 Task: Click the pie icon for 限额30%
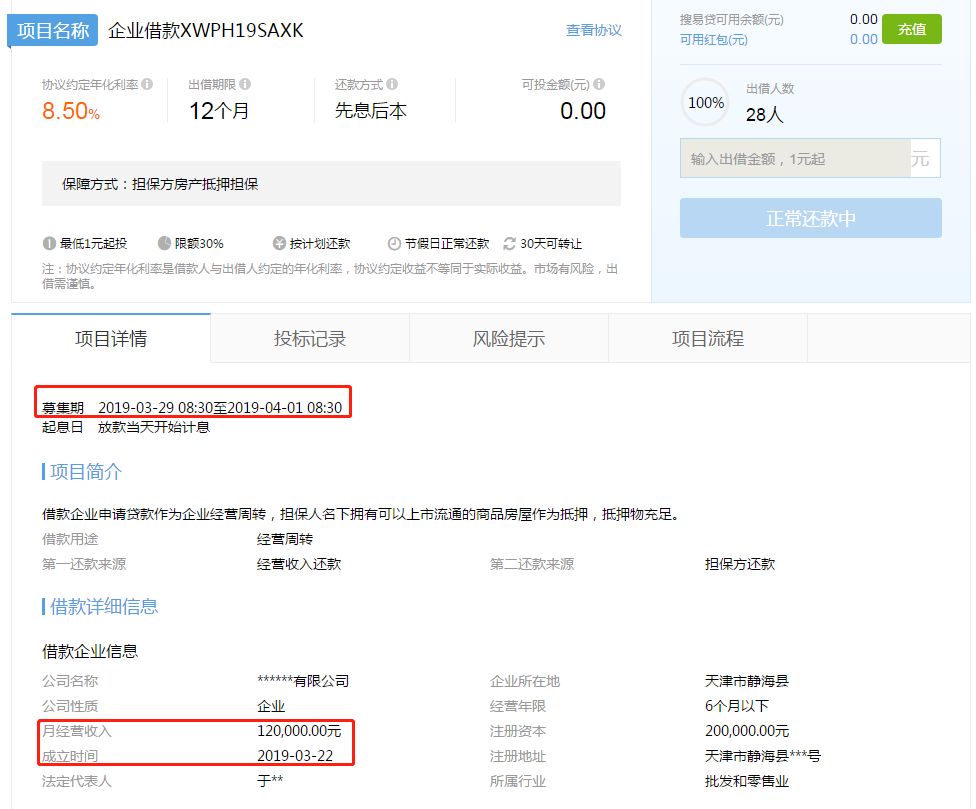click(x=164, y=244)
